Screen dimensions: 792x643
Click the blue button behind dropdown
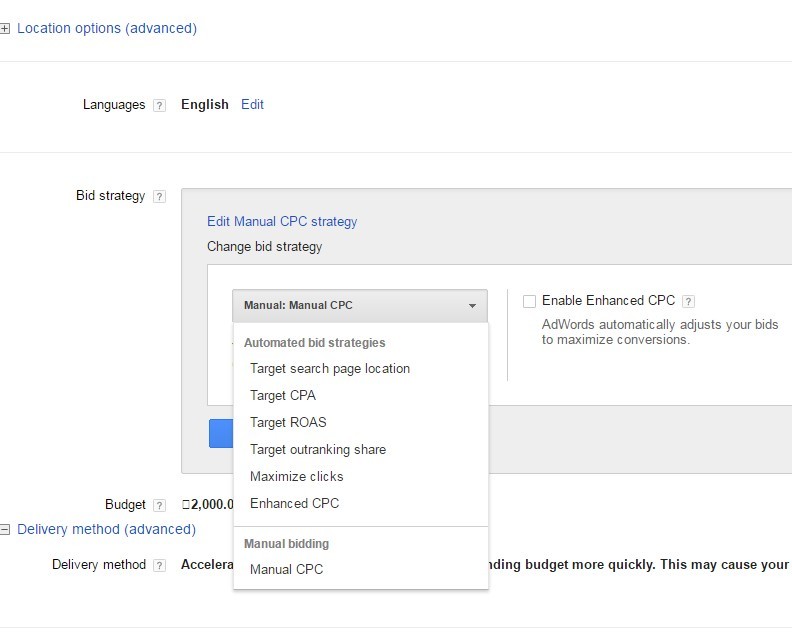[220, 433]
